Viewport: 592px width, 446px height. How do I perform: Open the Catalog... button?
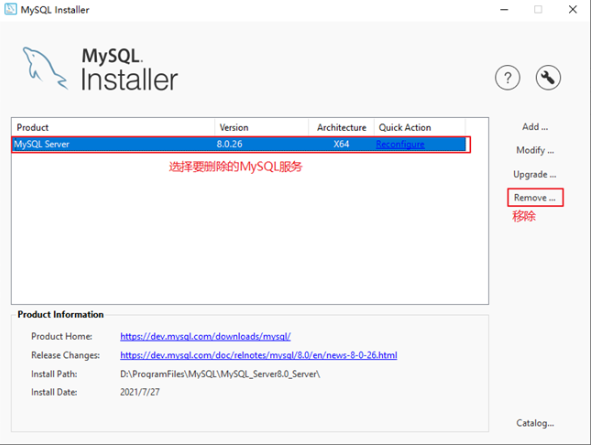pos(535,423)
